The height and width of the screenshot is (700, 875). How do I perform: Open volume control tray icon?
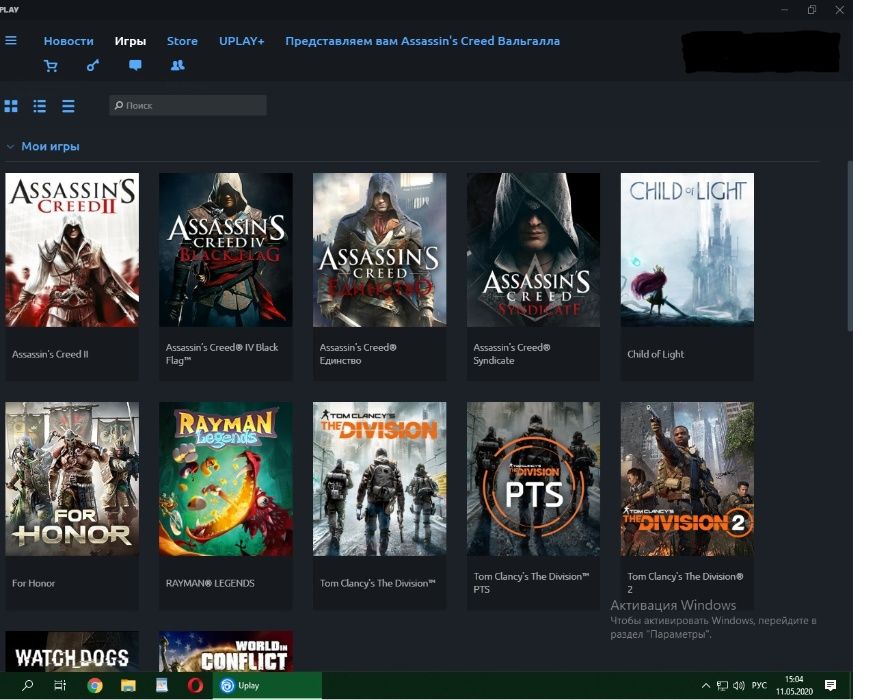tap(739, 685)
